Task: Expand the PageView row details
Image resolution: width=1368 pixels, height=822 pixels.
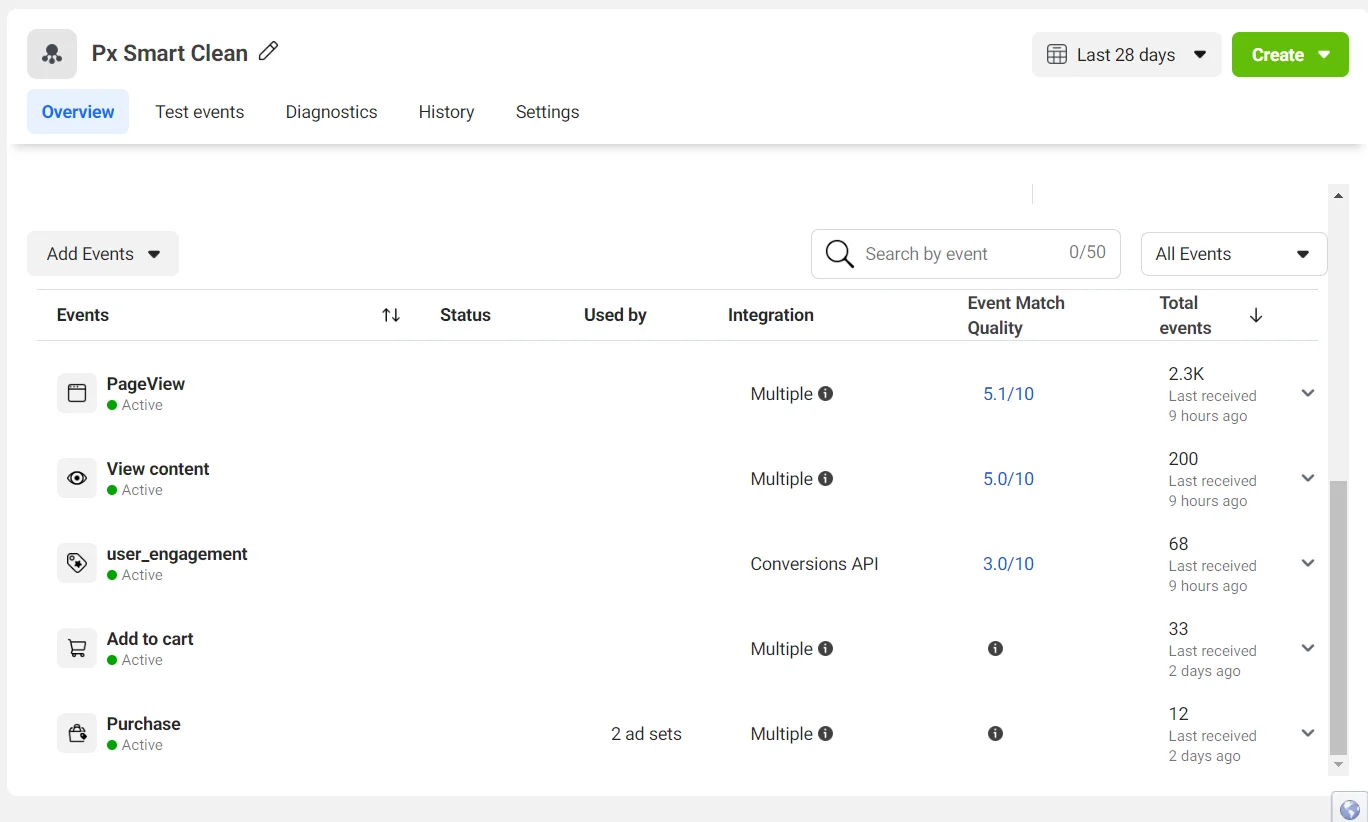Action: point(1307,393)
